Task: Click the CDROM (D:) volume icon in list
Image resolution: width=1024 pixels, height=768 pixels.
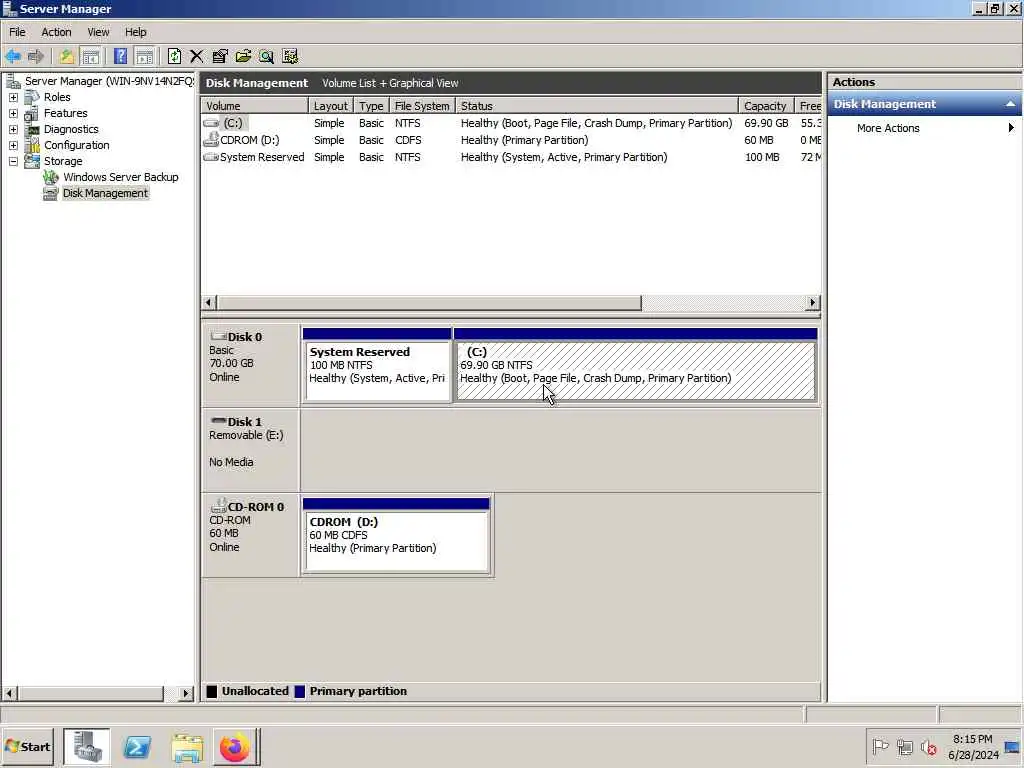Action: pos(211,140)
